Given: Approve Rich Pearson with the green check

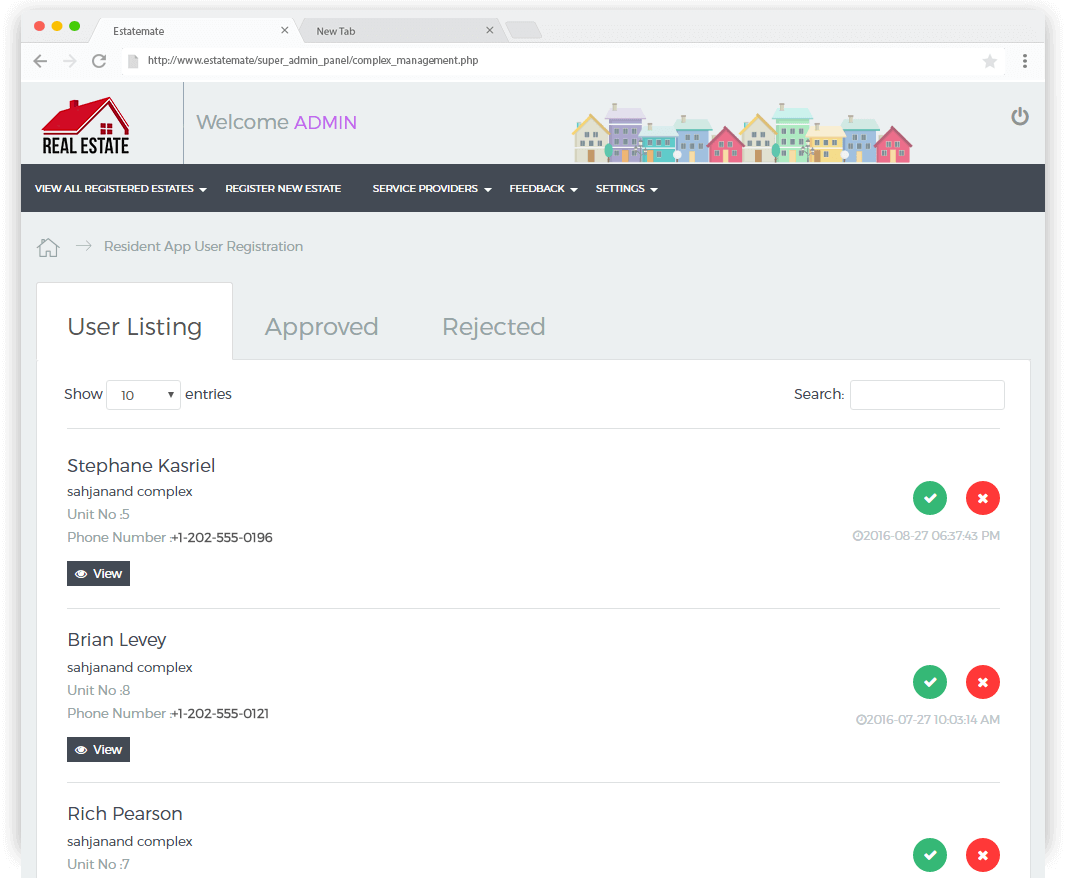Looking at the screenshot, I should (930, 855).
